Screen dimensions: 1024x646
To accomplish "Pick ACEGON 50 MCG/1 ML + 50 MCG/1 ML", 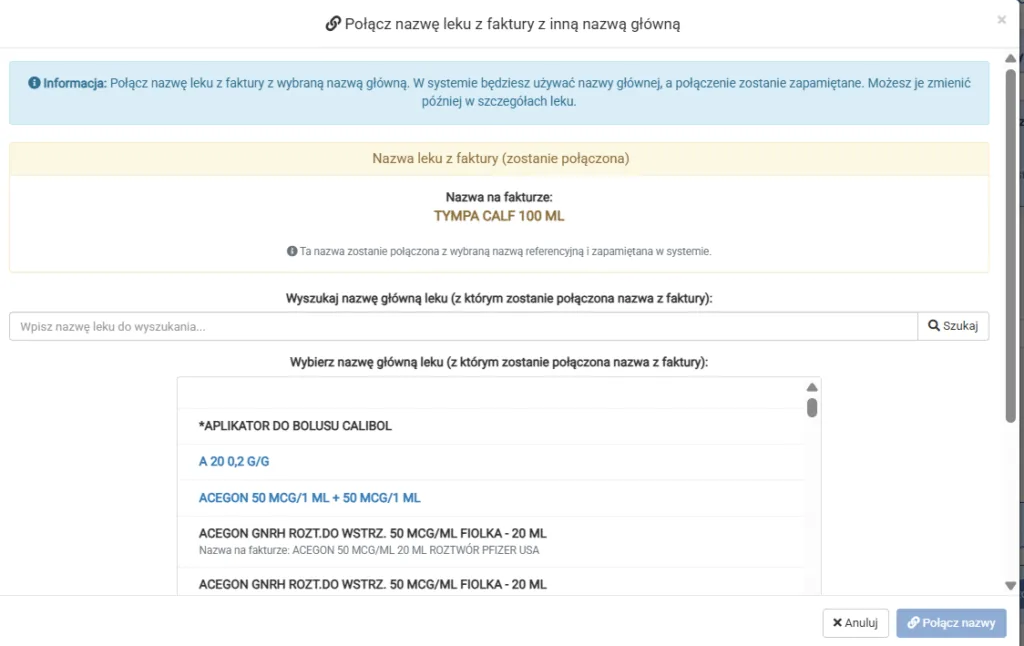I will (490, 498).
